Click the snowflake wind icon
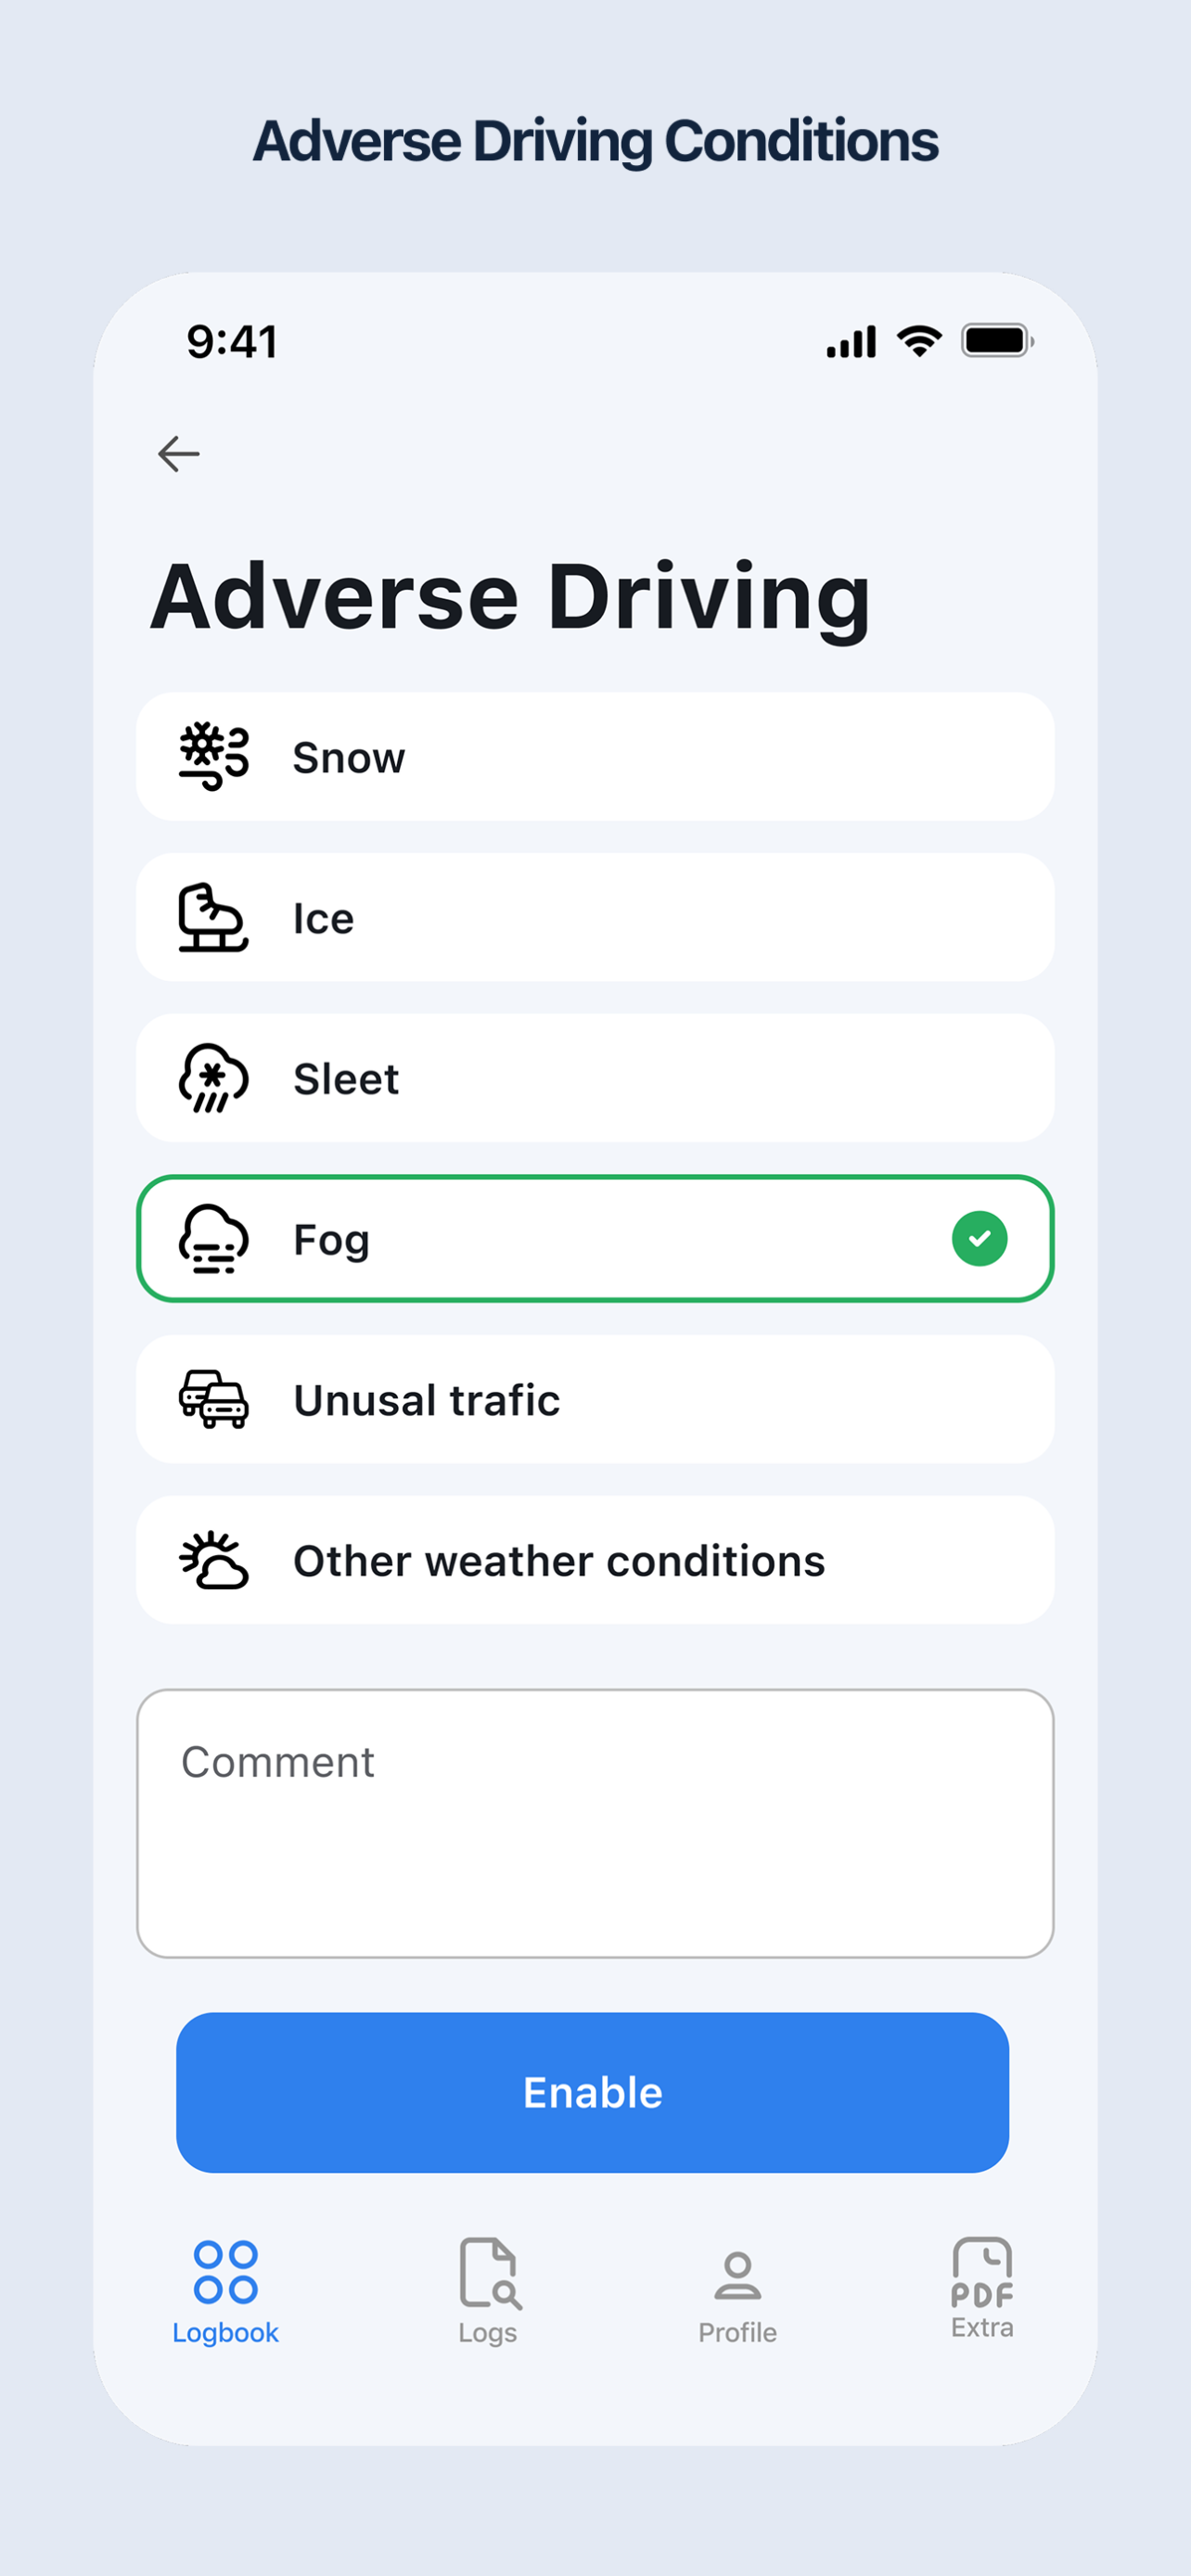Viewport: 1191px width, 2576px height. [213, 757]
